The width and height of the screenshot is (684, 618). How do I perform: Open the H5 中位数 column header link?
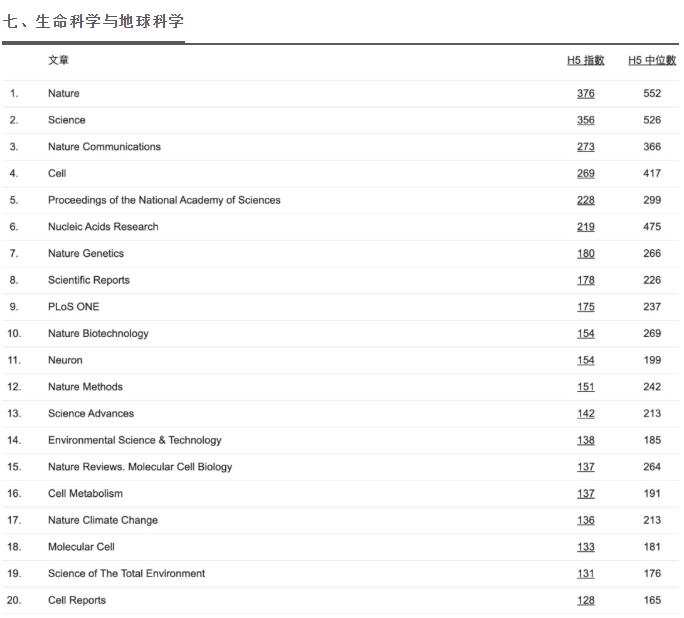pyautogui.click(x=652, y=60)
